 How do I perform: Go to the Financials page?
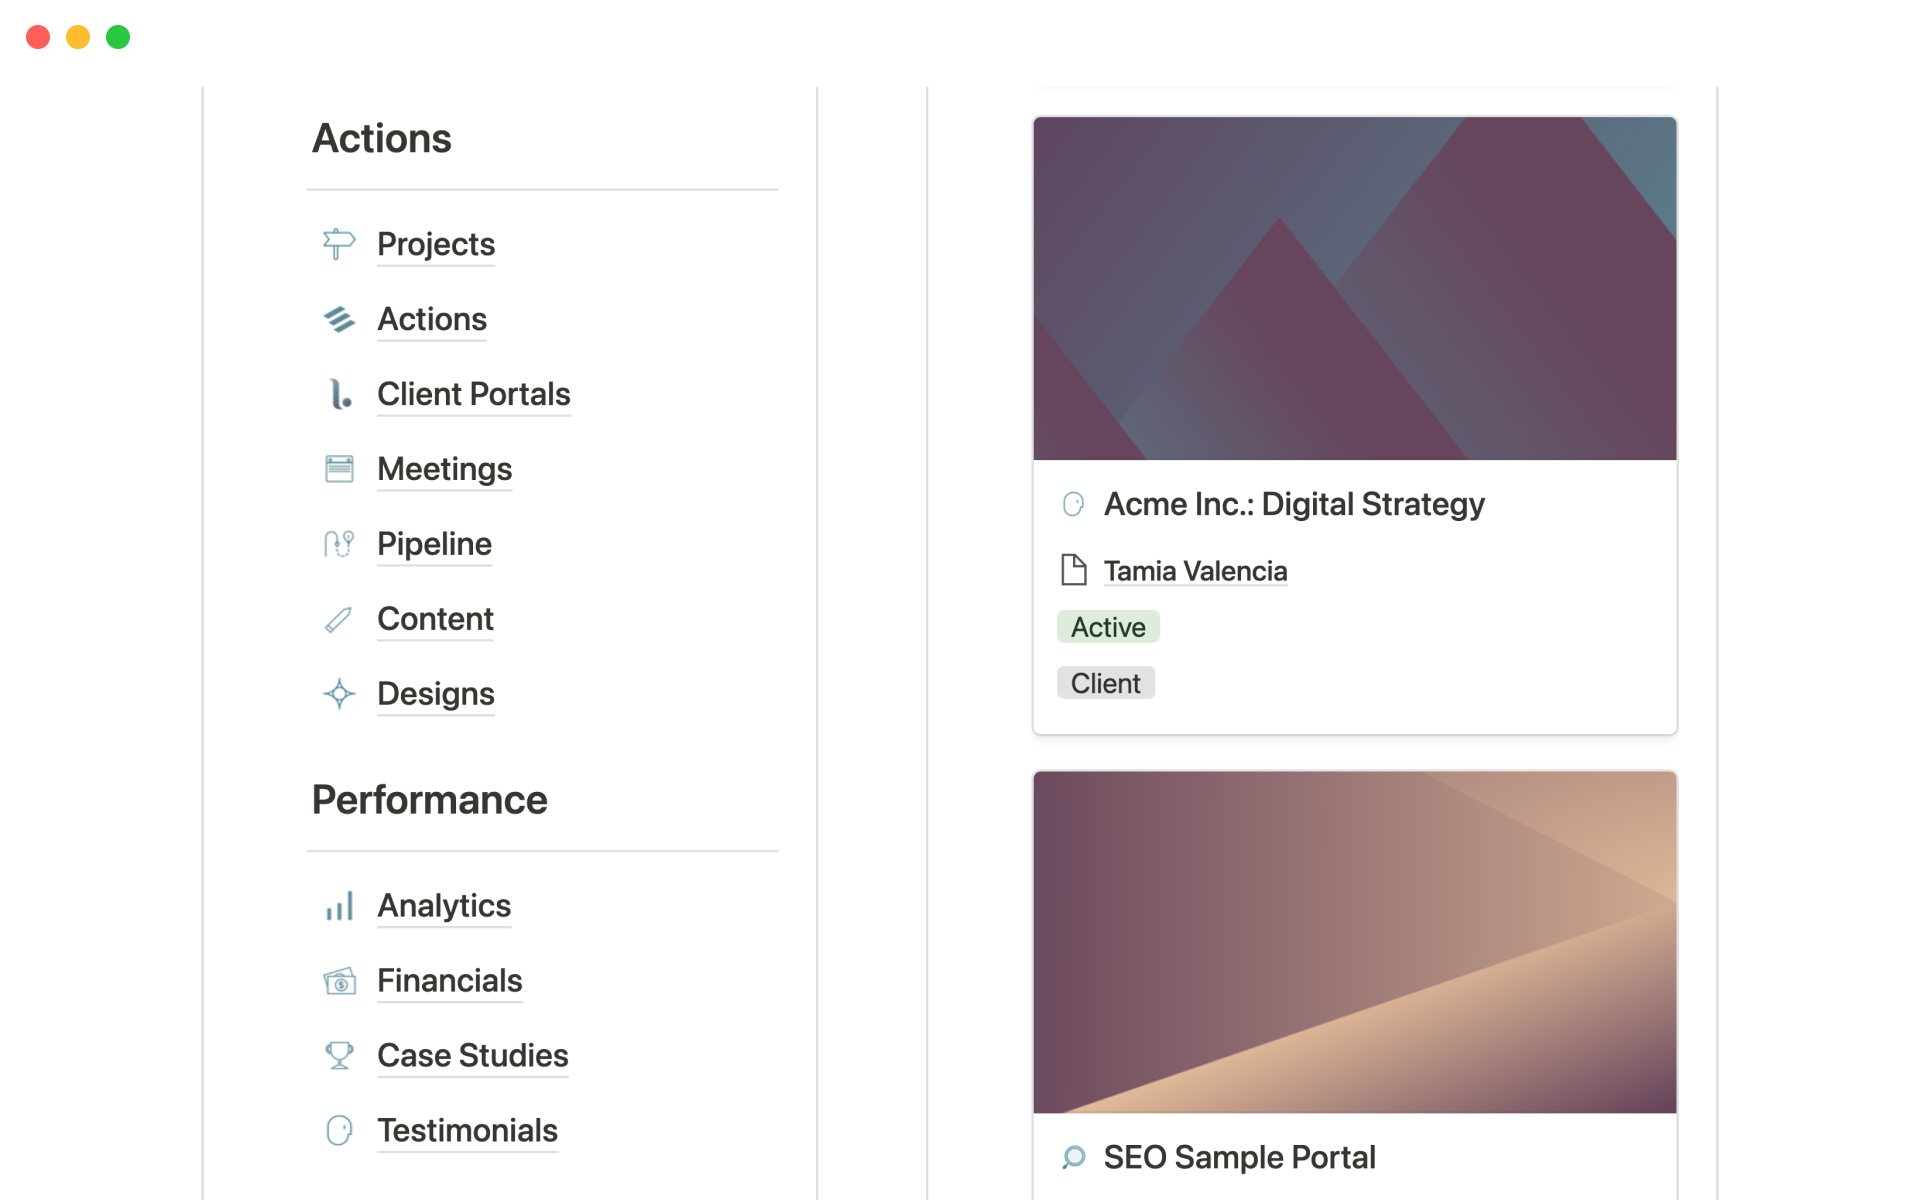449,981
